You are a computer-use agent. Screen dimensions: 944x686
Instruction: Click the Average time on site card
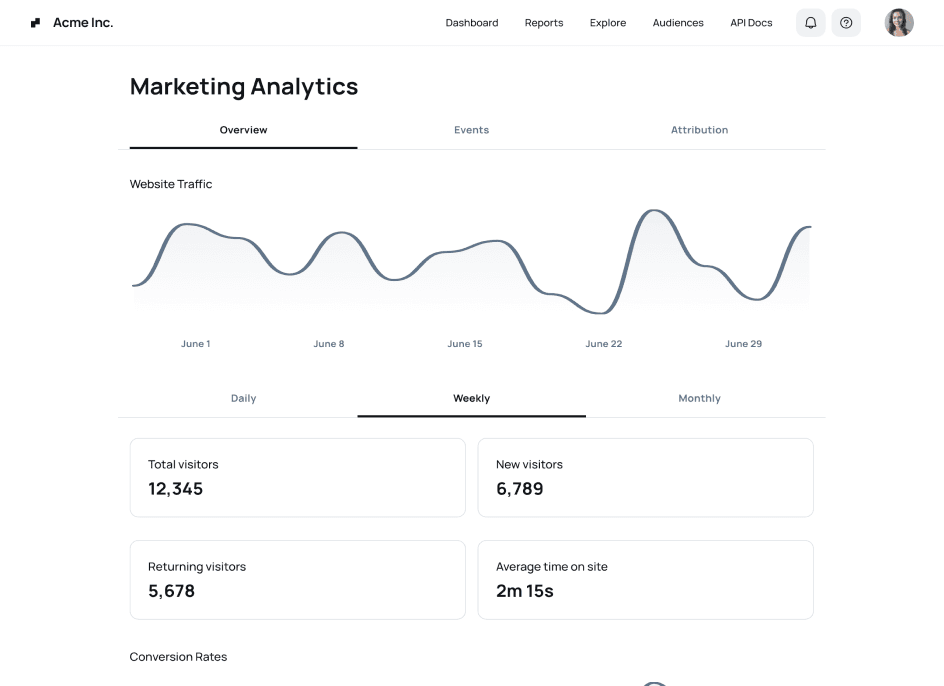coord(645,579)
